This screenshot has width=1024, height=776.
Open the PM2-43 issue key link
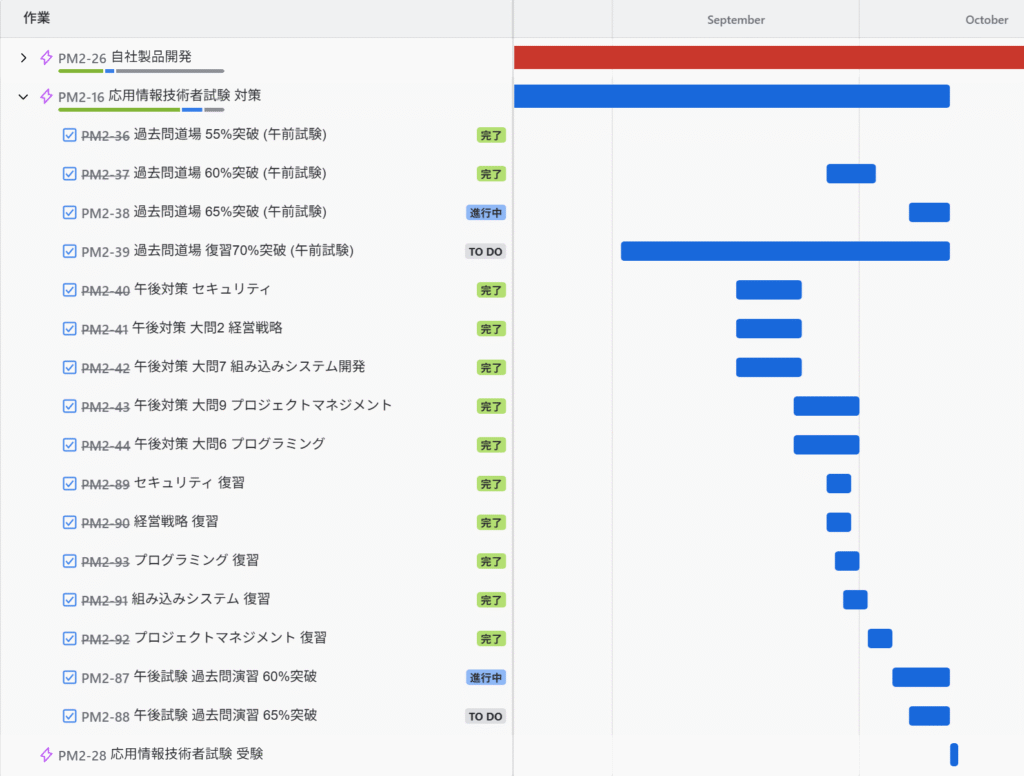point(105,407)
